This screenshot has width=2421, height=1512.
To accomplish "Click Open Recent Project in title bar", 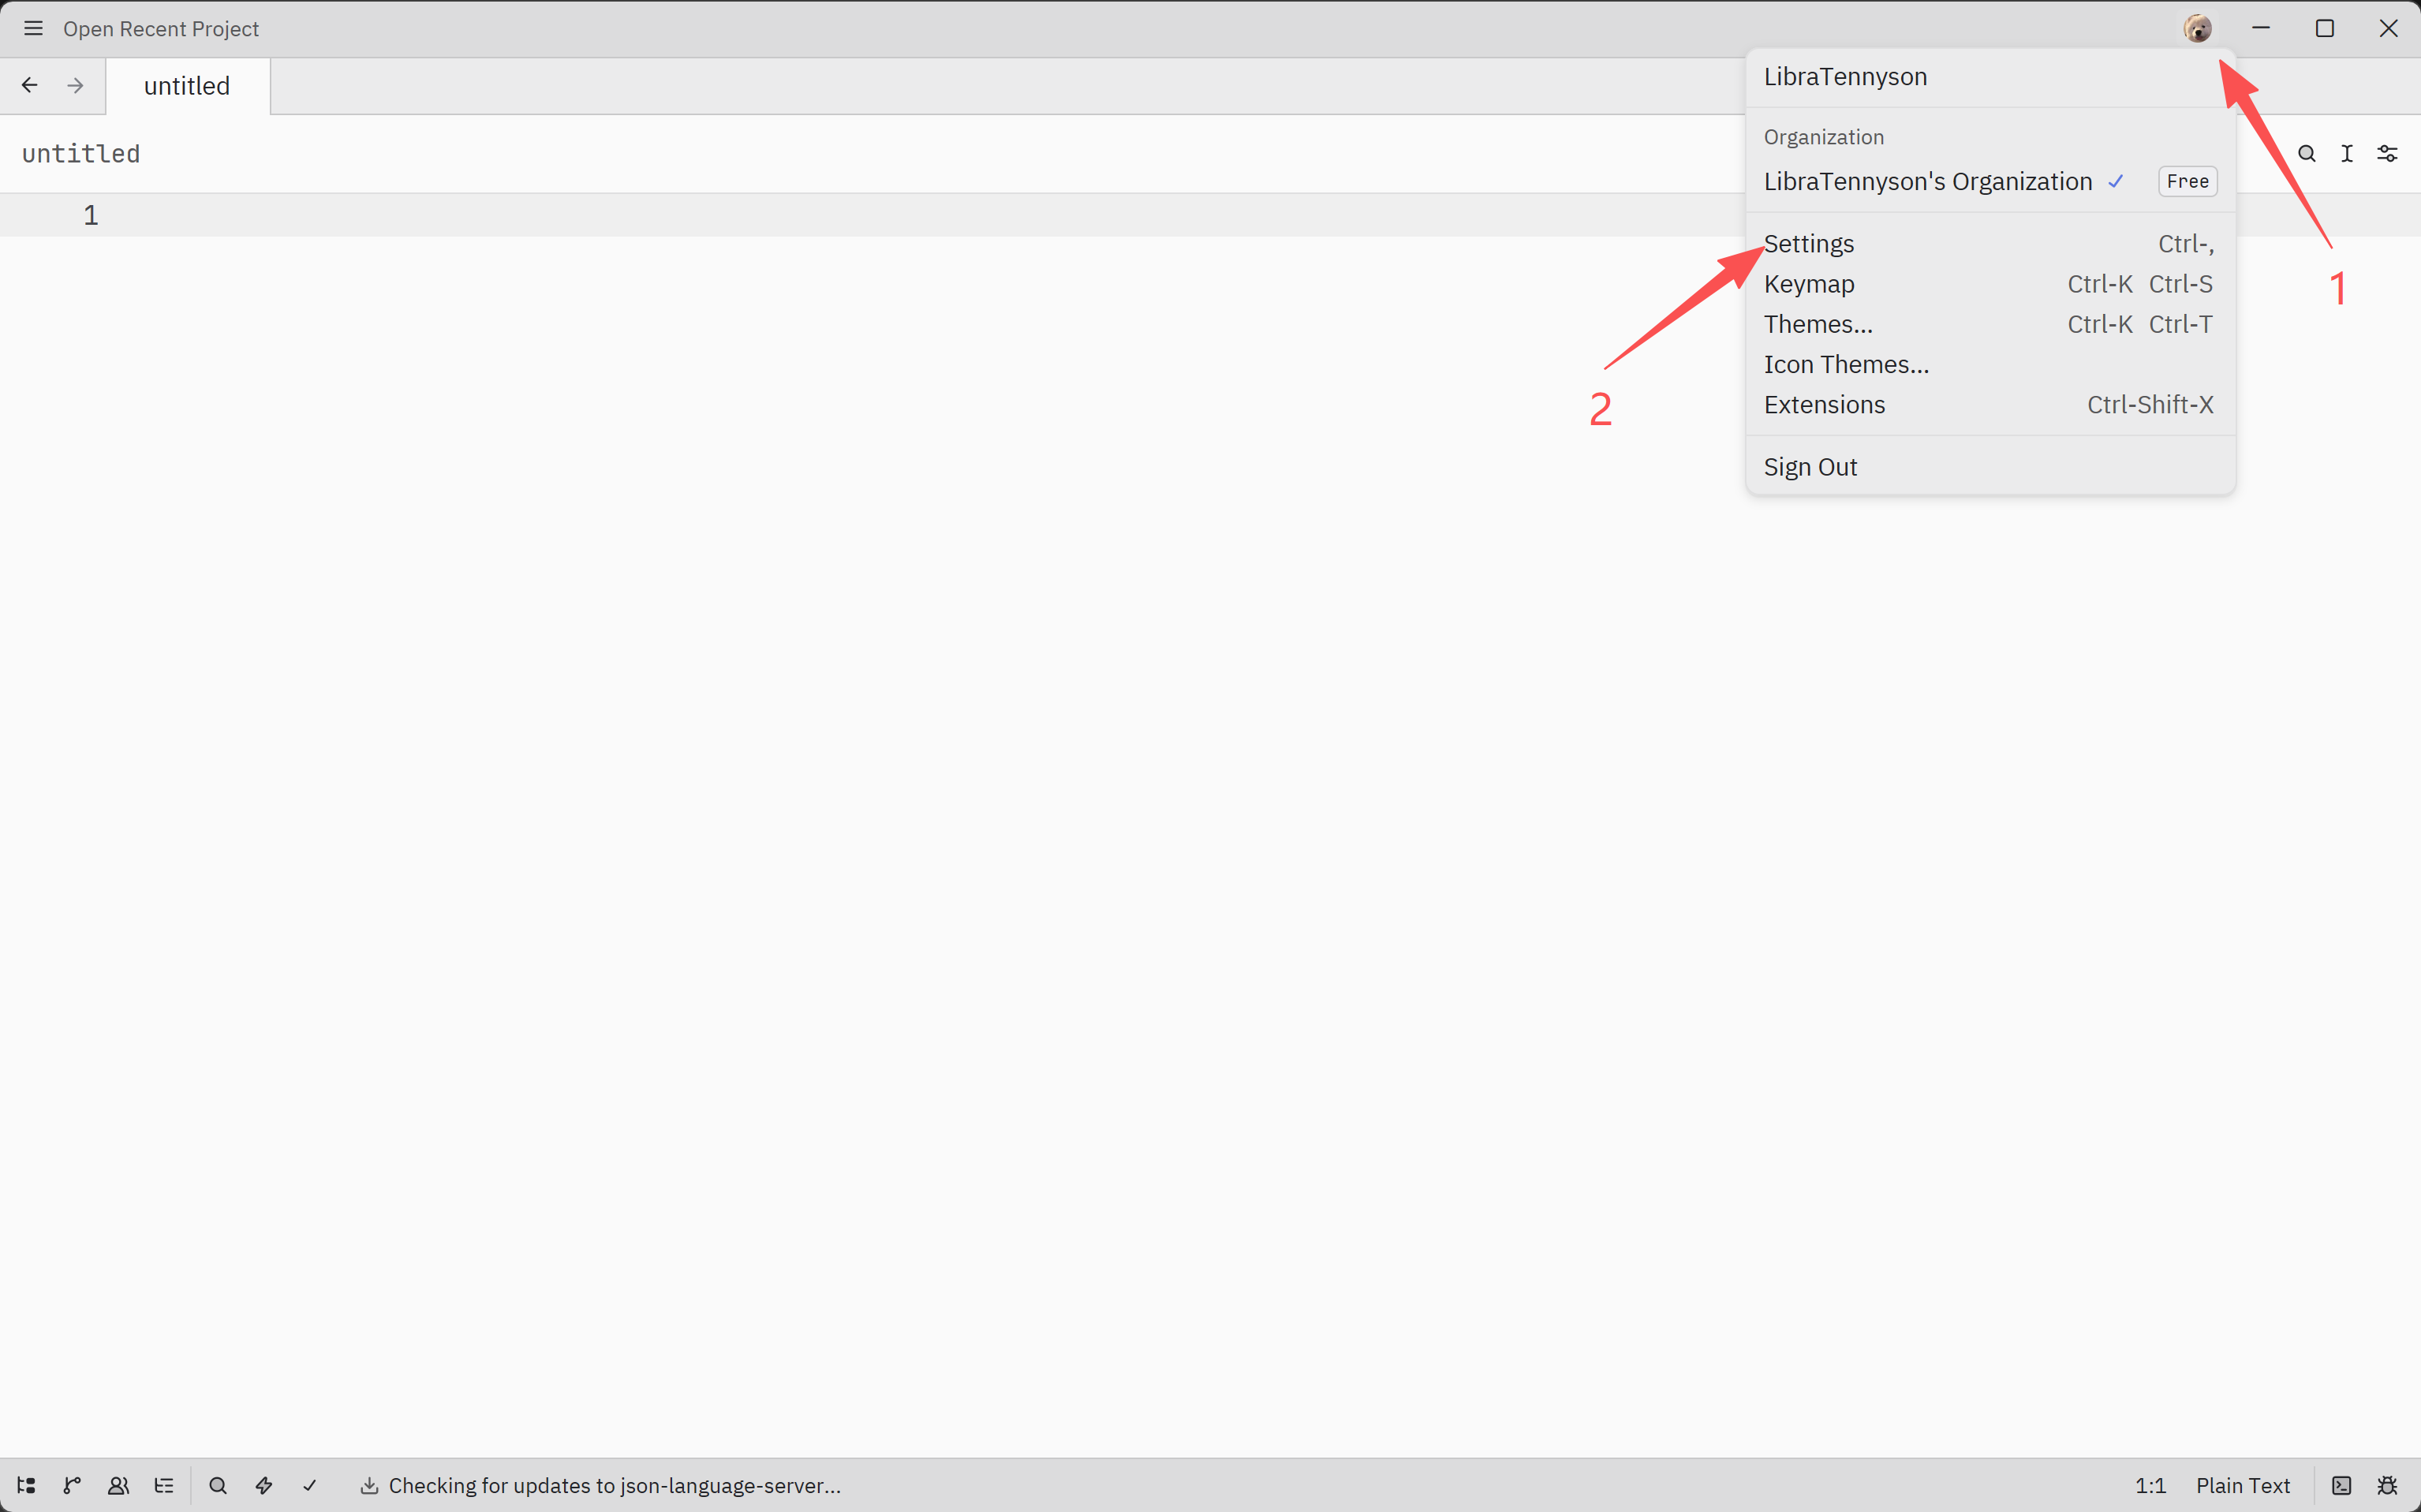I will click(x=161, y=29).
